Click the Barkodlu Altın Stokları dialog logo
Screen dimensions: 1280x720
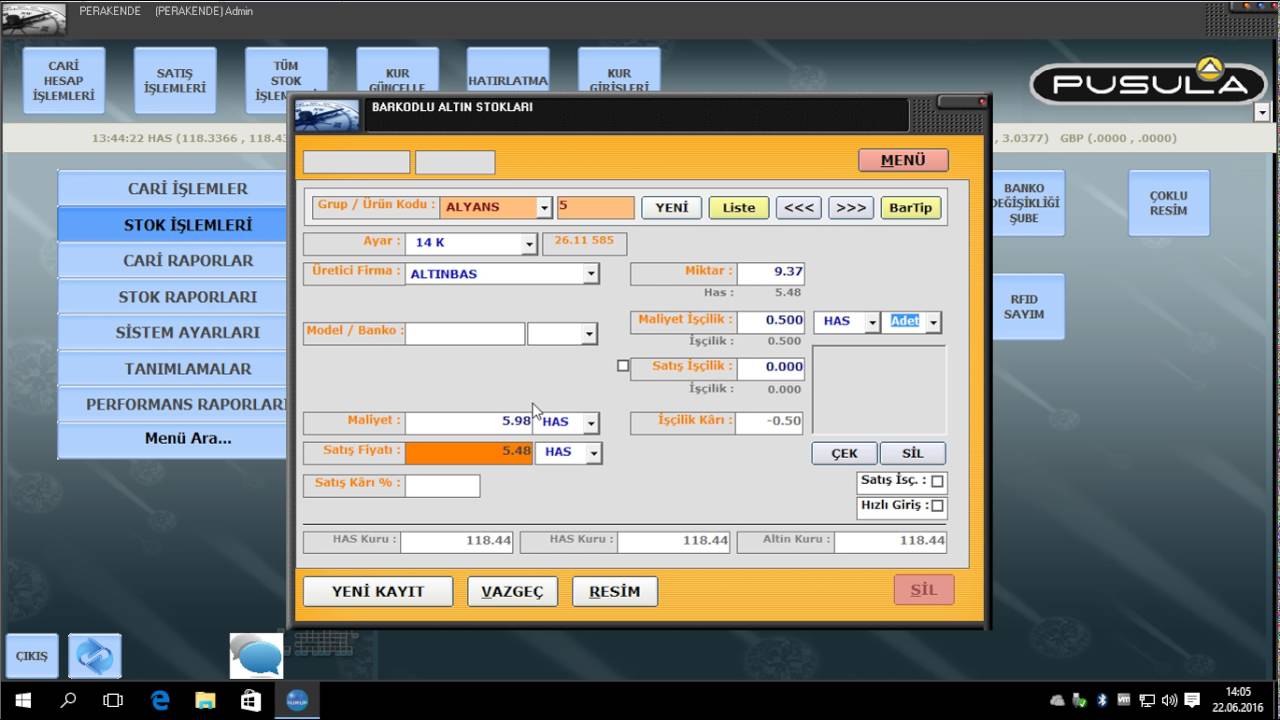click(x=327, y=115)
